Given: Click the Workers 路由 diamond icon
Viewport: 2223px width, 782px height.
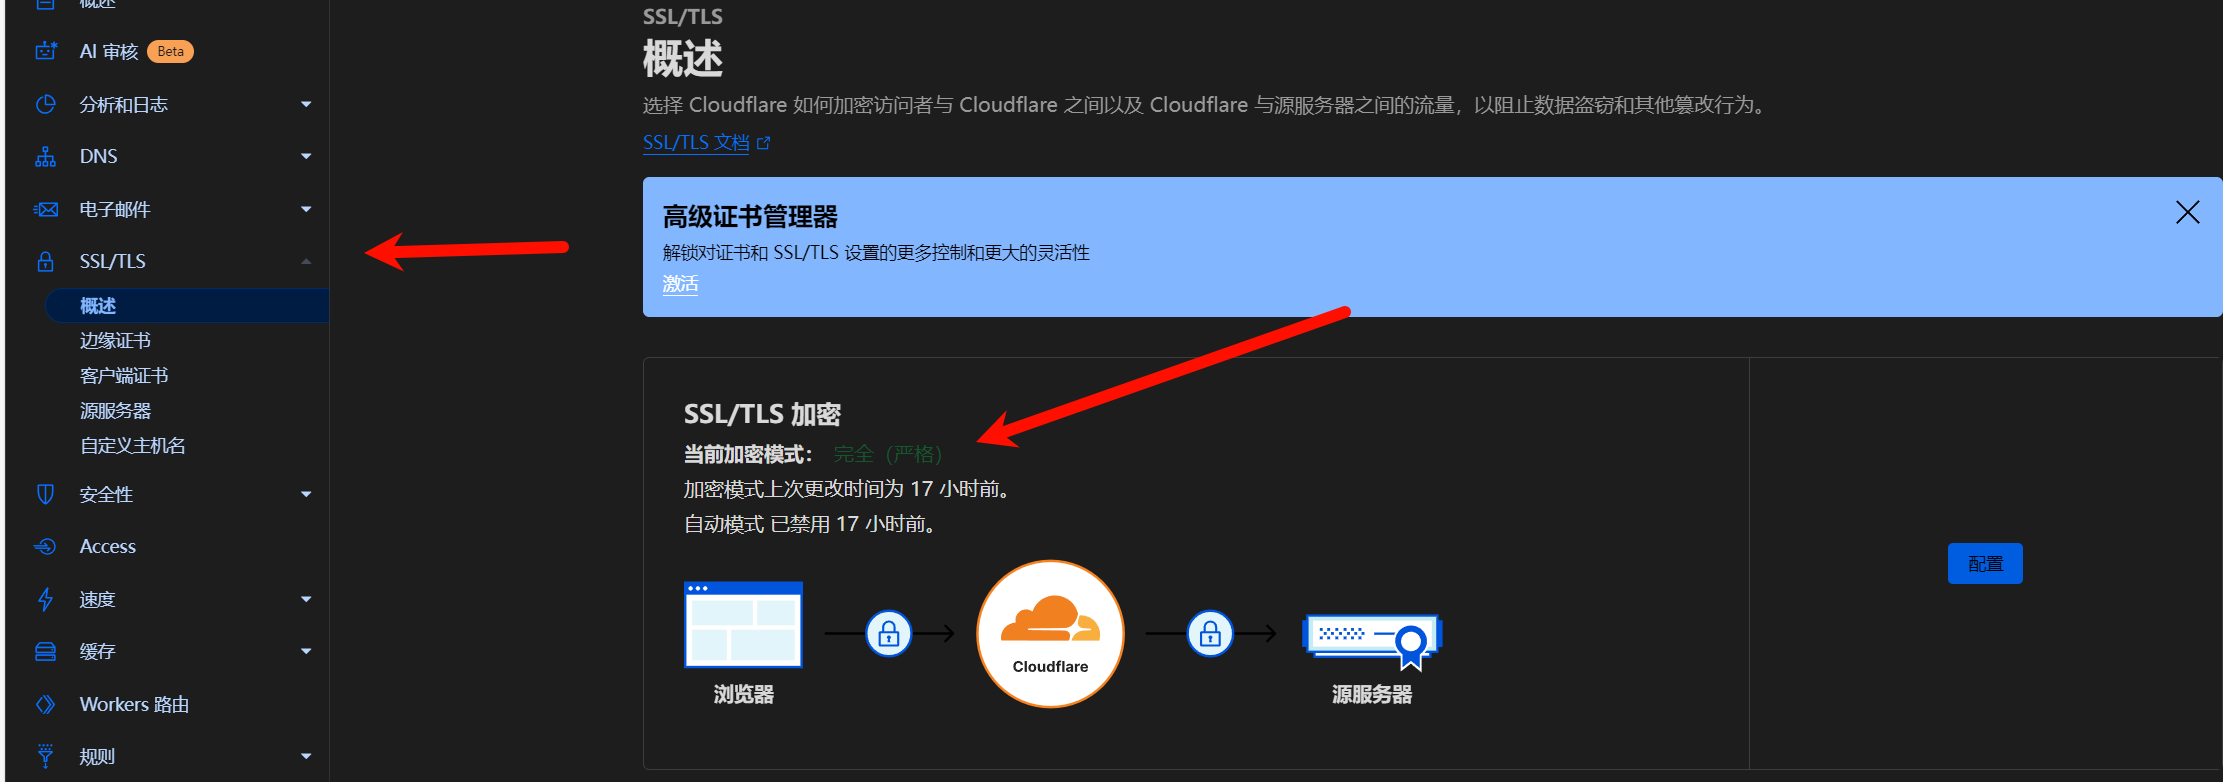Looking at the screenshot, I should coord(46,704).
